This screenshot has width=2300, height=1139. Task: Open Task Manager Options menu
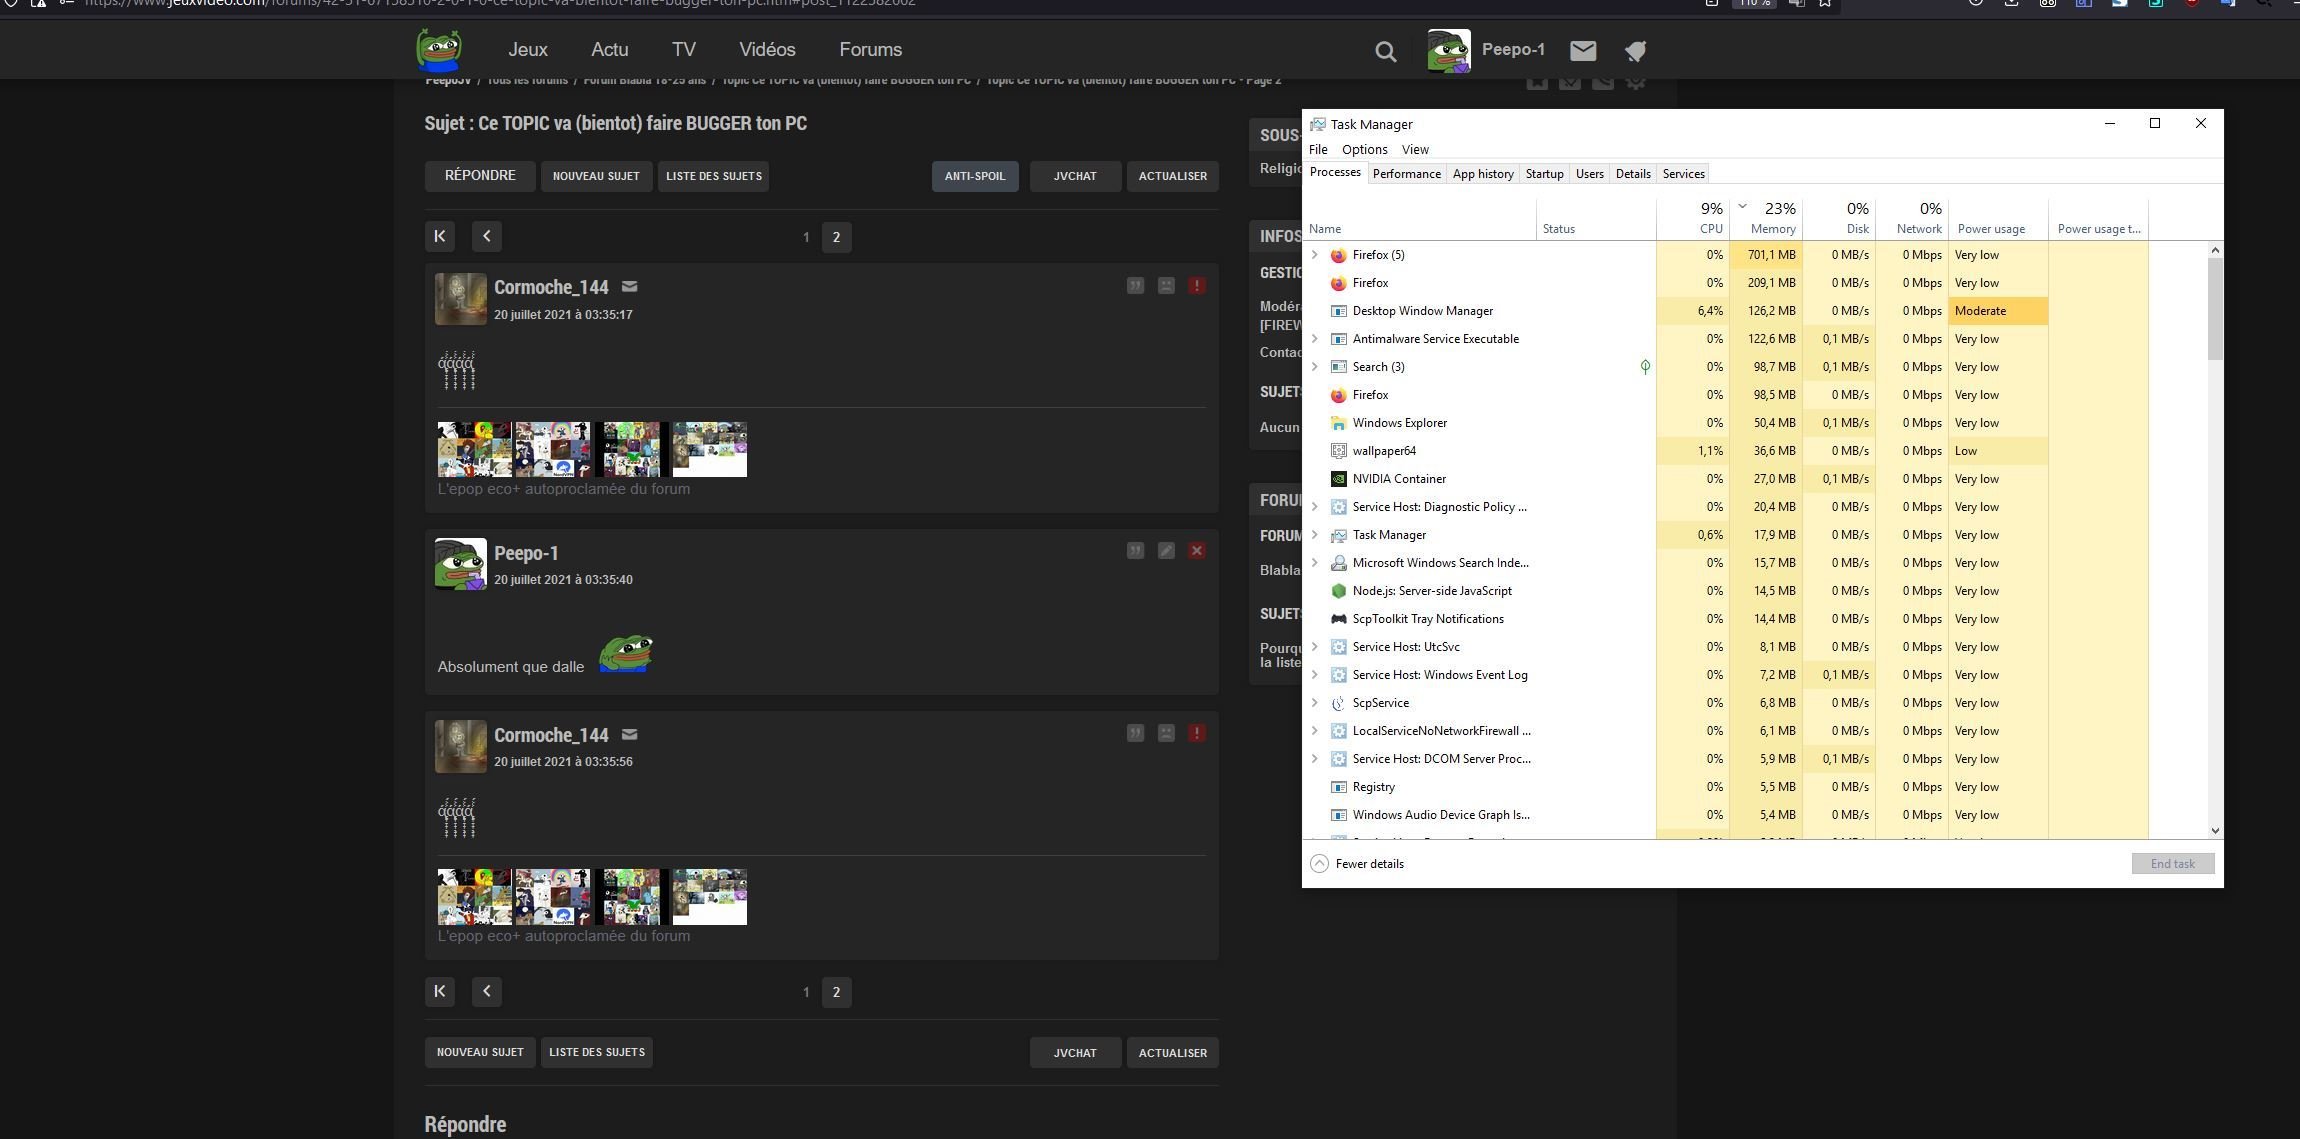click(x=1364, y=149)
